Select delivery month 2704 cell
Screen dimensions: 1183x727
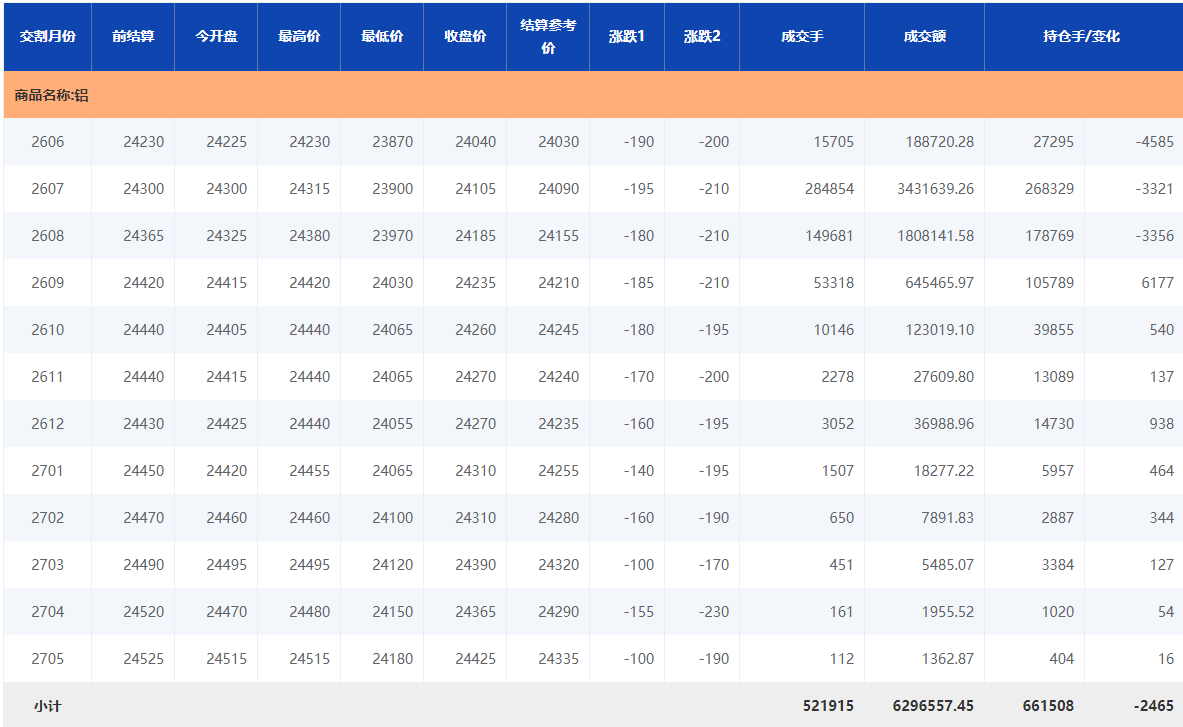(48, 612)
